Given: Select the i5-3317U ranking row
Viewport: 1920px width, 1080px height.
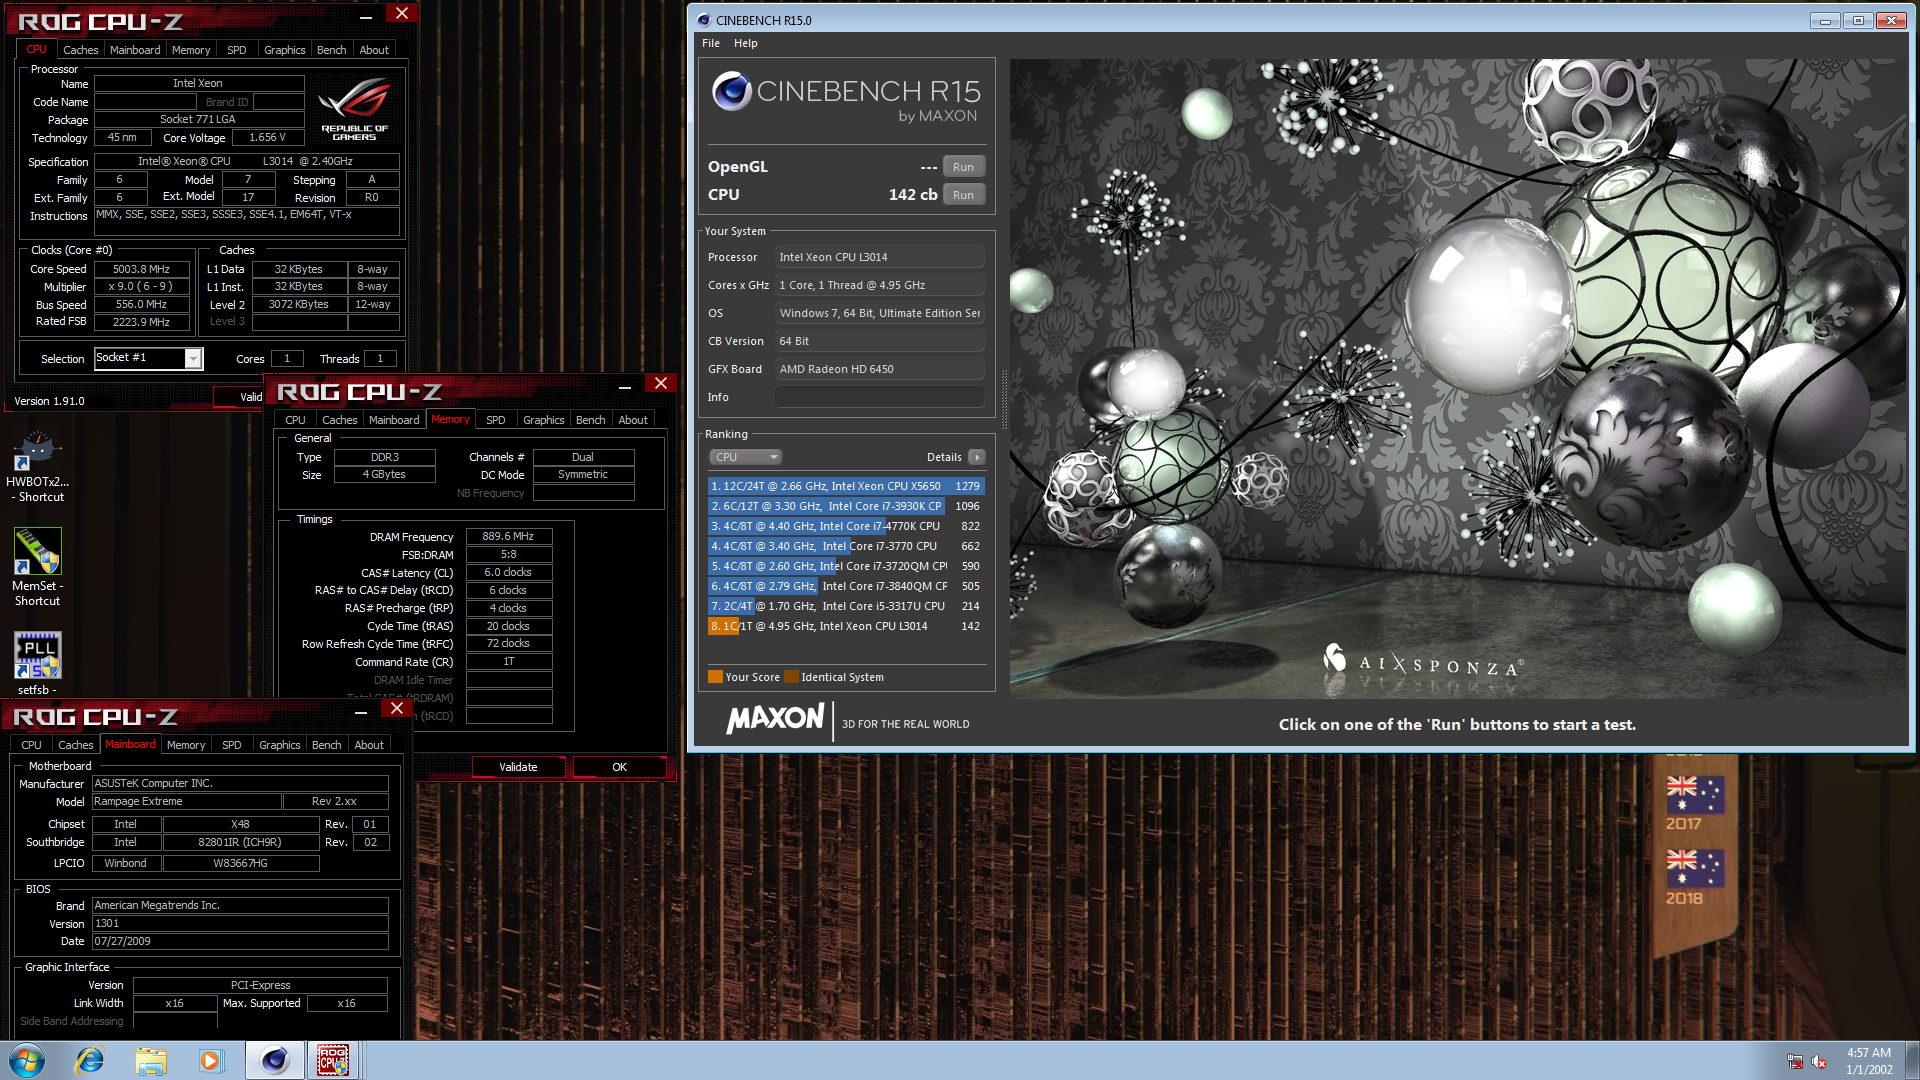Looking at the screenshot, I should (x=846, y=606).
